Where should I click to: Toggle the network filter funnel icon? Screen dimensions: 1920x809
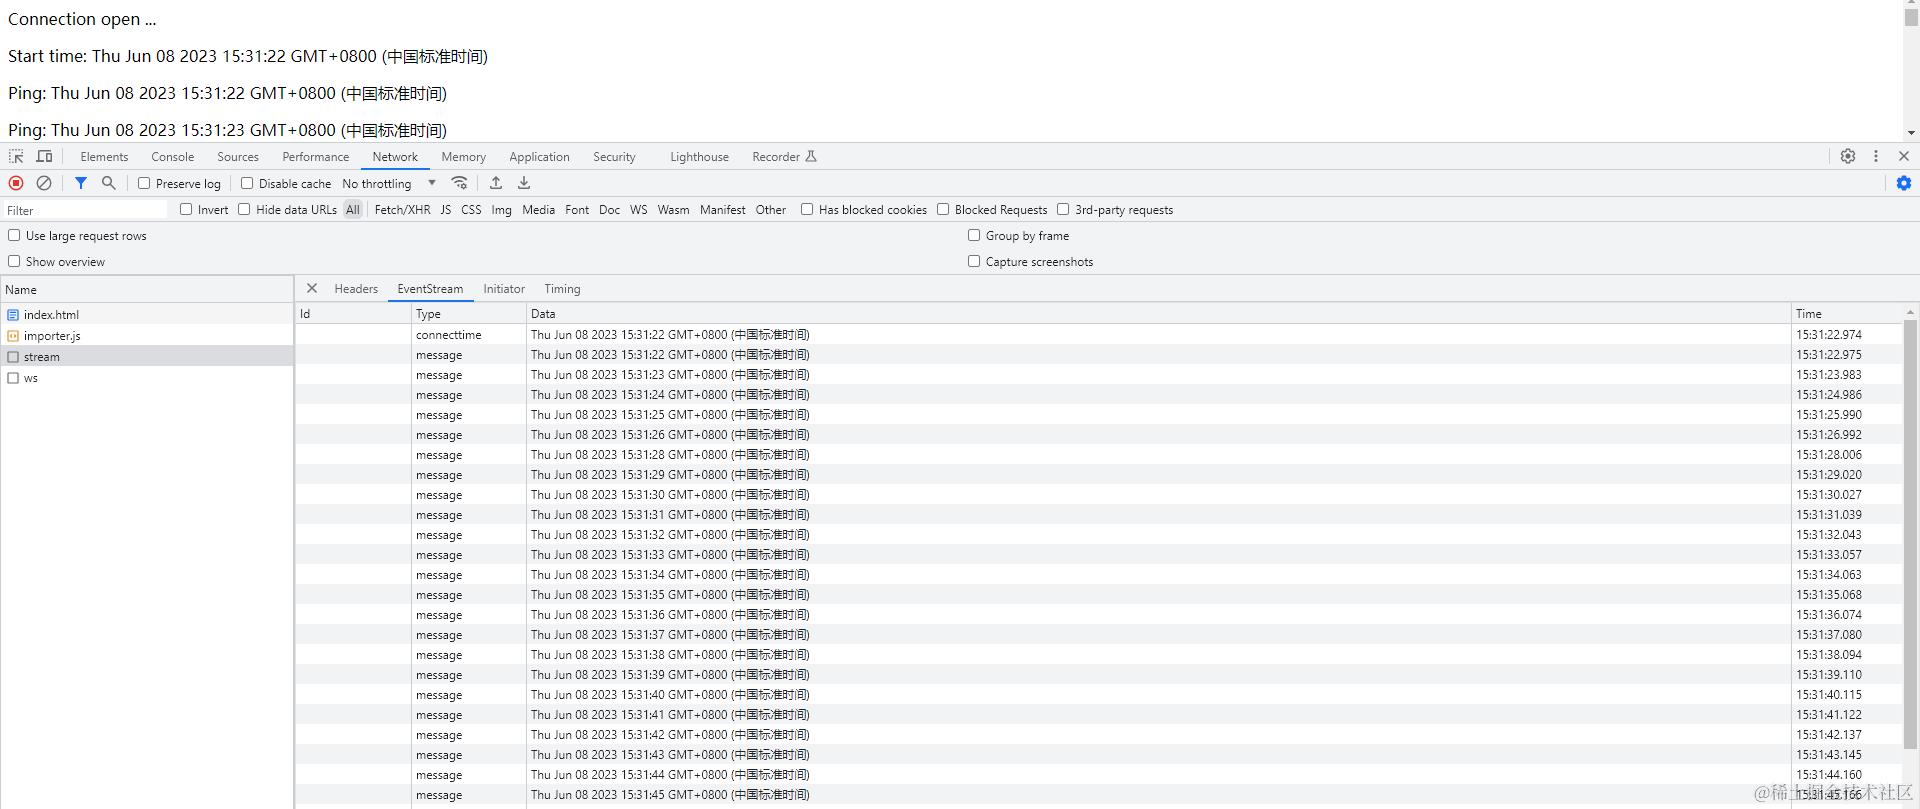[81, 183]
